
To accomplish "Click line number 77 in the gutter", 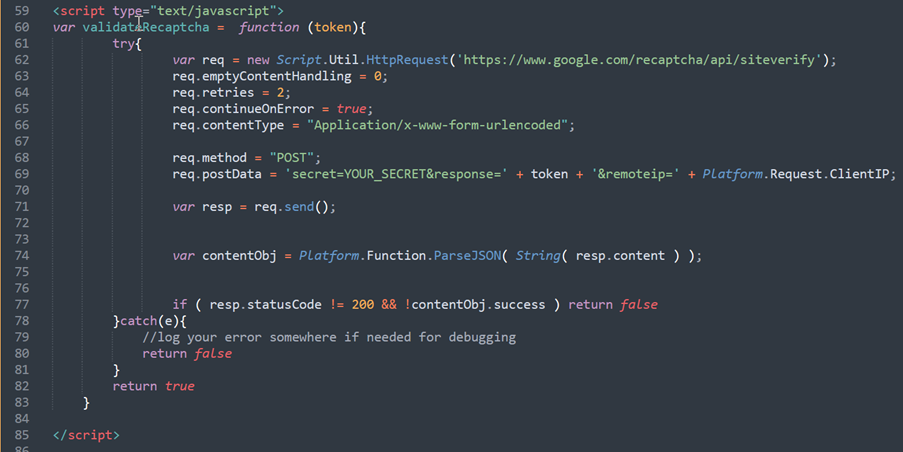I will 22,305.
